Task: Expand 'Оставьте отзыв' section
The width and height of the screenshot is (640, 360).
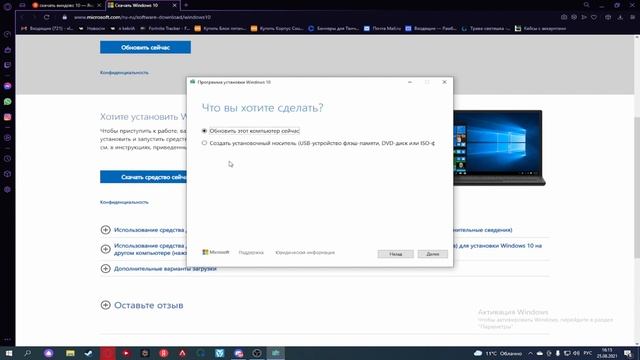Action: tap(105, 305)
